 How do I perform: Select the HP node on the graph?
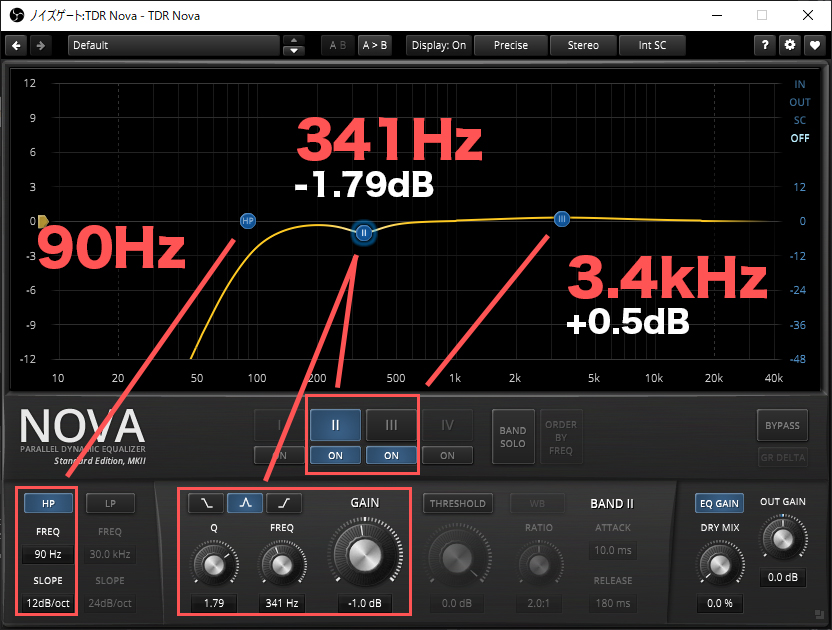(x=248, y=221)
